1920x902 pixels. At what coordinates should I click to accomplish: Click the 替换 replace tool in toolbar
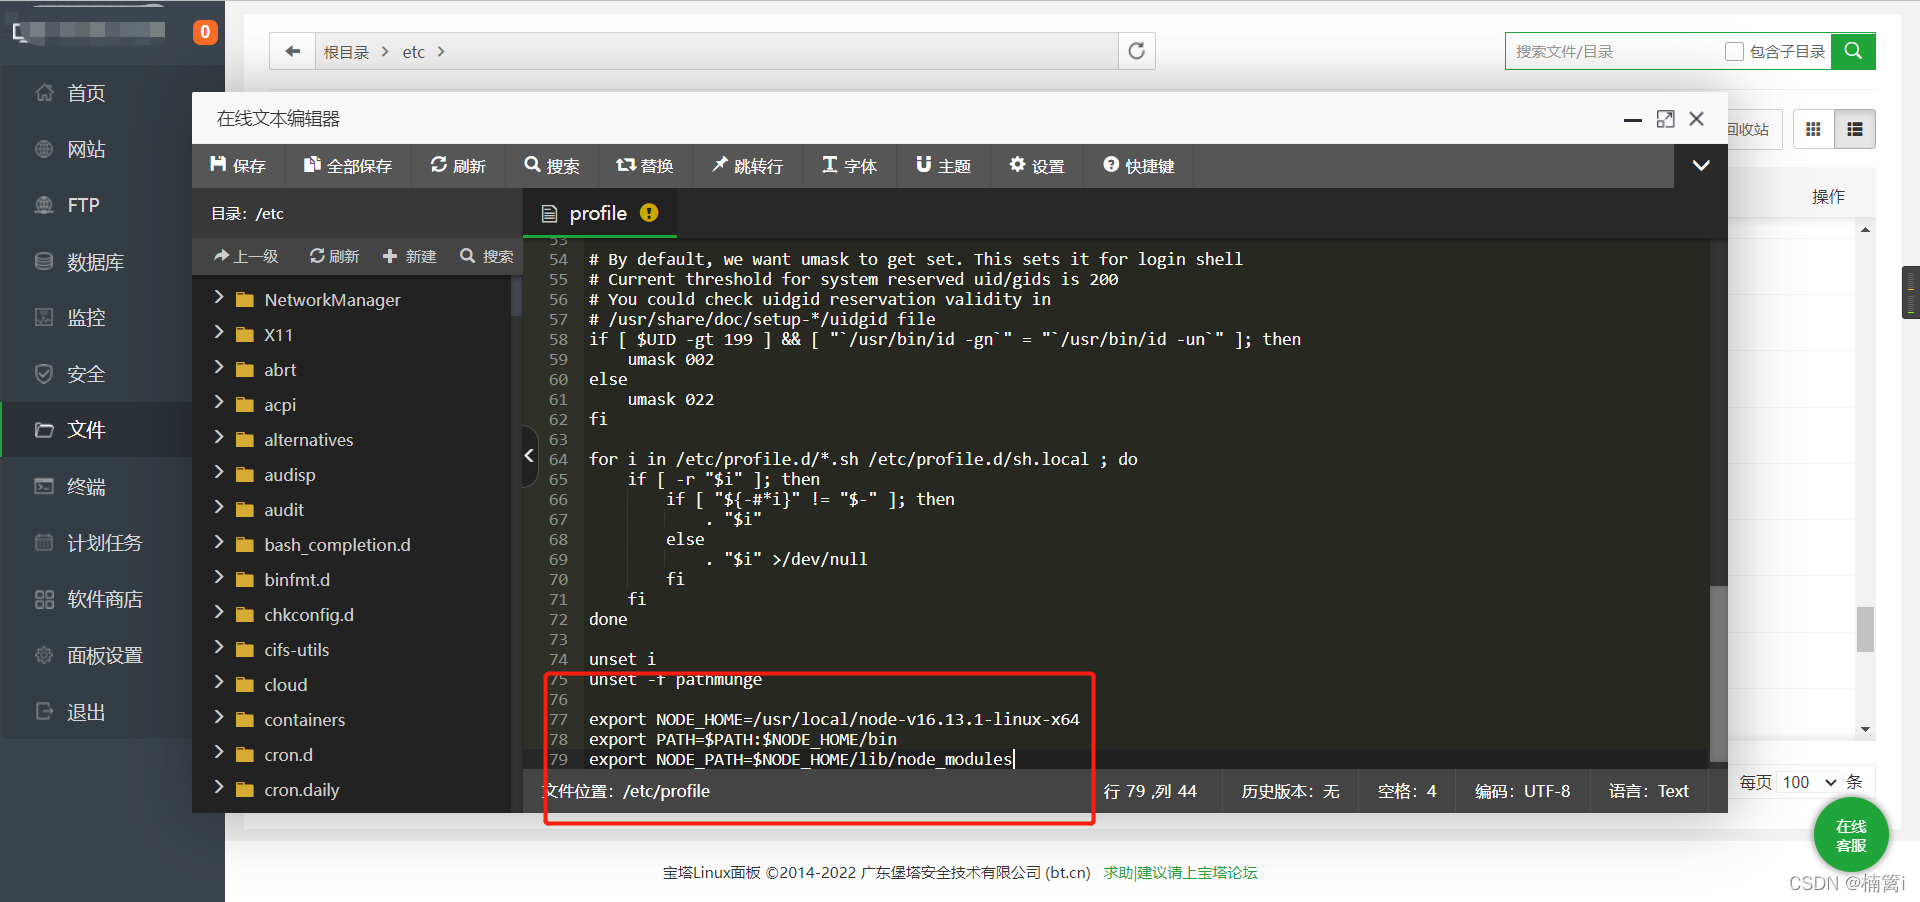click(645, 166)
